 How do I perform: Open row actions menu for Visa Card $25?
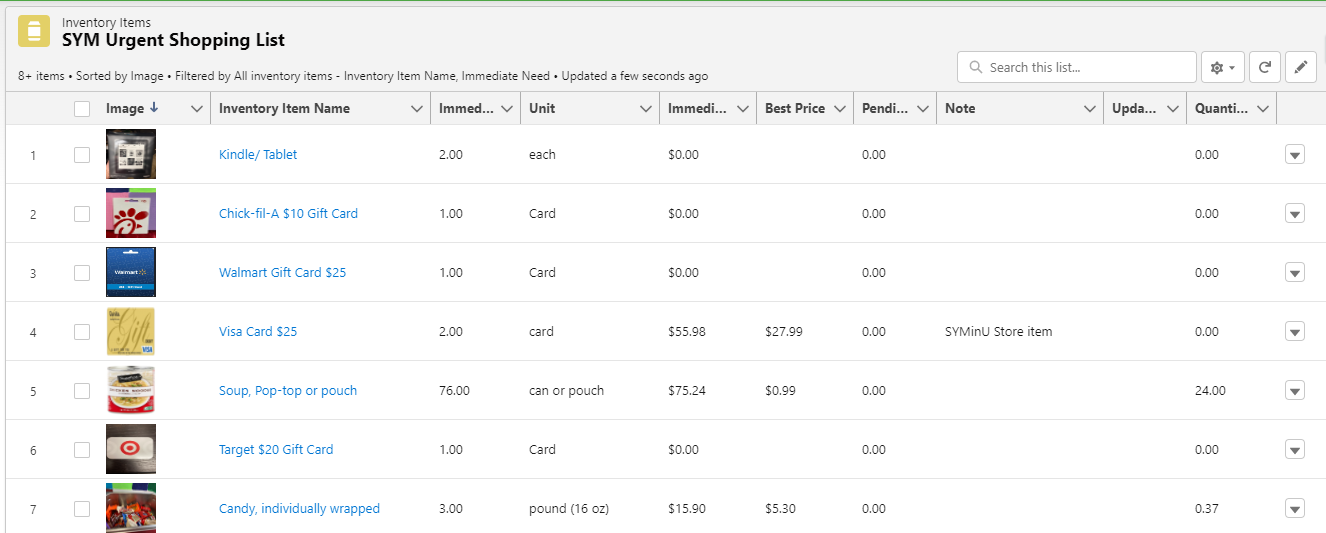[x=1294, y=332]
